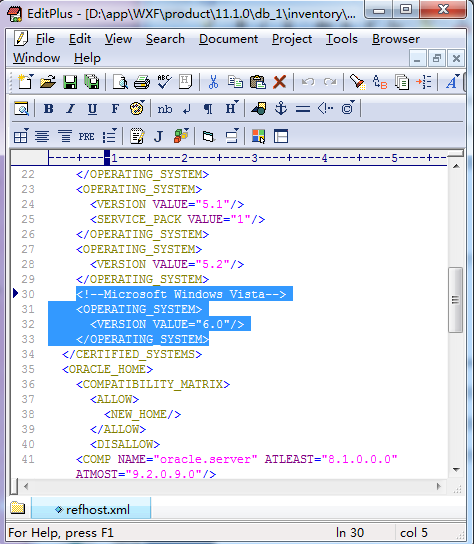
Task: Click the column ruler above text
Action: point(247,158)
